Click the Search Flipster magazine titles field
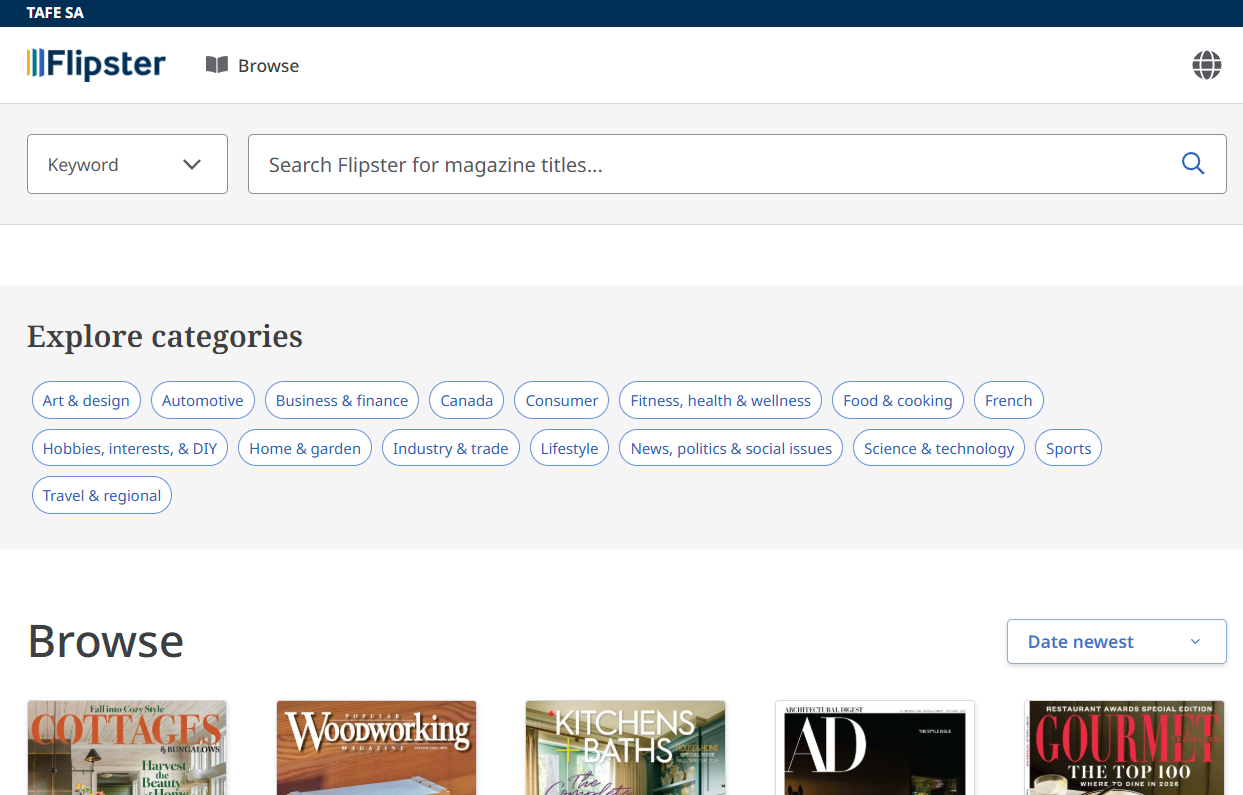The image size is (1243, 795). point(737,164)
